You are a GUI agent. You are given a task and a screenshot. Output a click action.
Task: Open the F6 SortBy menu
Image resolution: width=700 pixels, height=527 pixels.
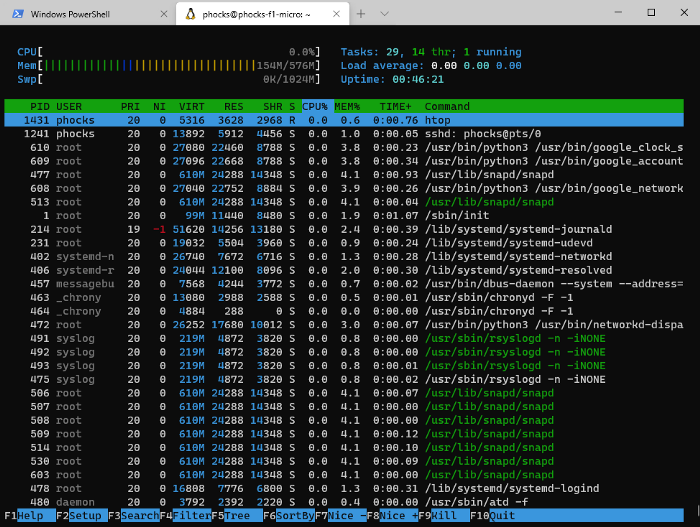(x=289, y=515)
